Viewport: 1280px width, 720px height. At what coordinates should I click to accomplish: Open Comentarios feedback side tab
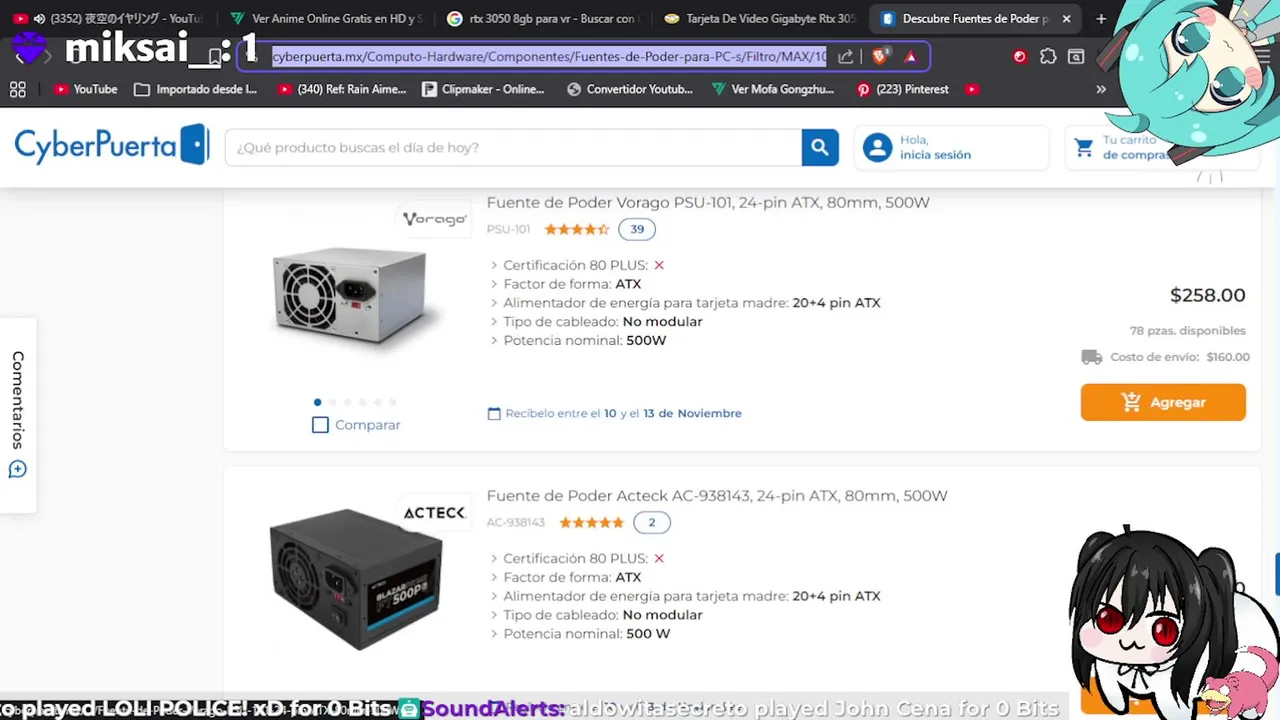pos(18,415)
